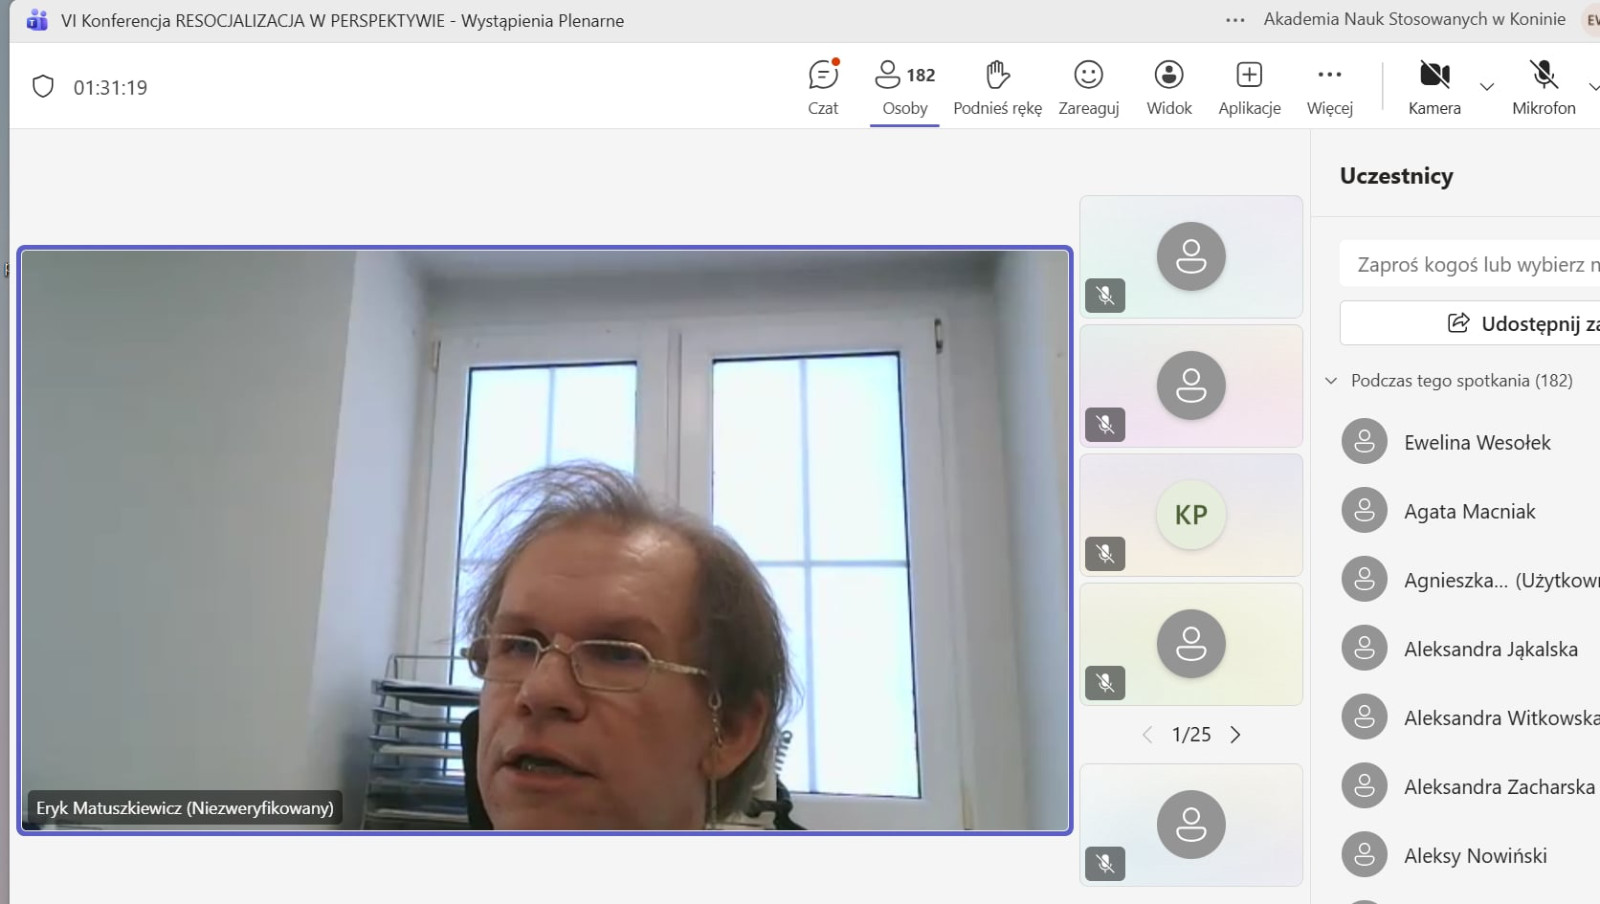
Task: Open the Aplikacje apps button
Action: click(1249, 87)
